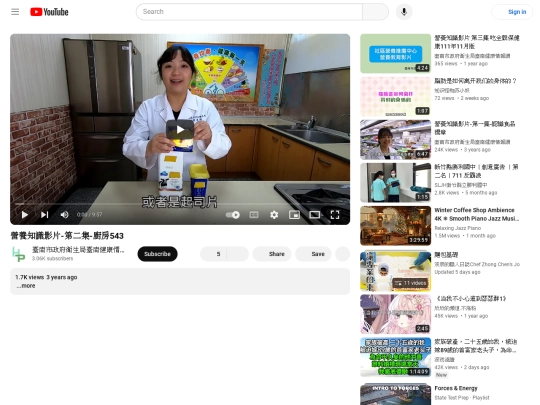The width and height of the screenshot is (540, 405).
Task: Open the video title with 365 views
Action: click(x=477, y=42)
